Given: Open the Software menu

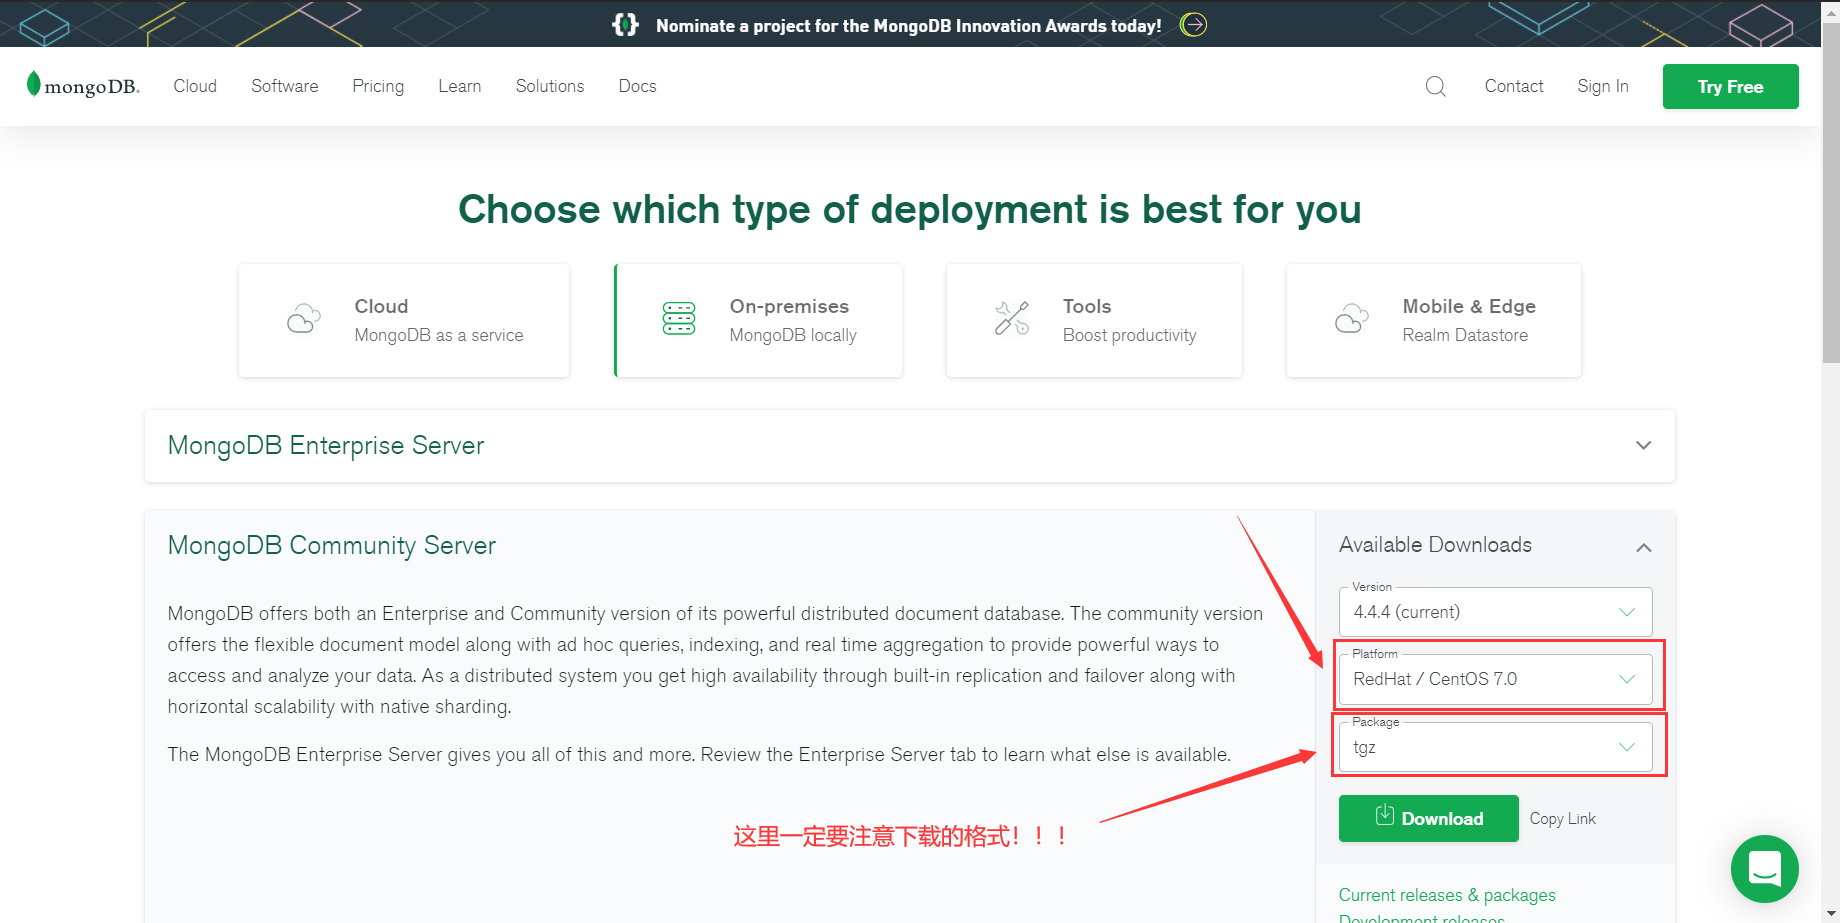Looking at the screenshot, I should coord(285,86).
